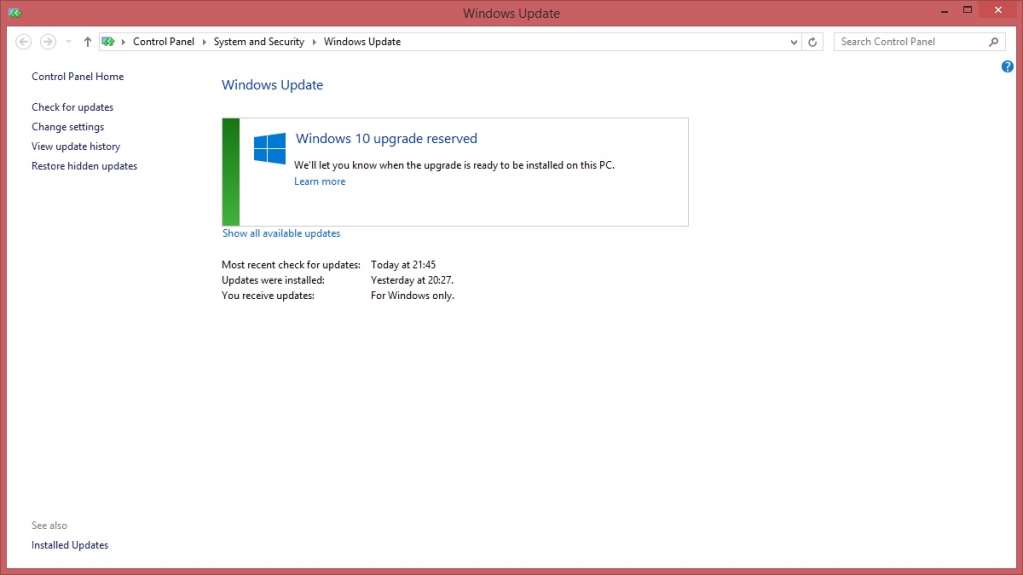Click Check for updates link
Screen dimensions: 1023x575
pyautogui.click(x=72, y=107)
